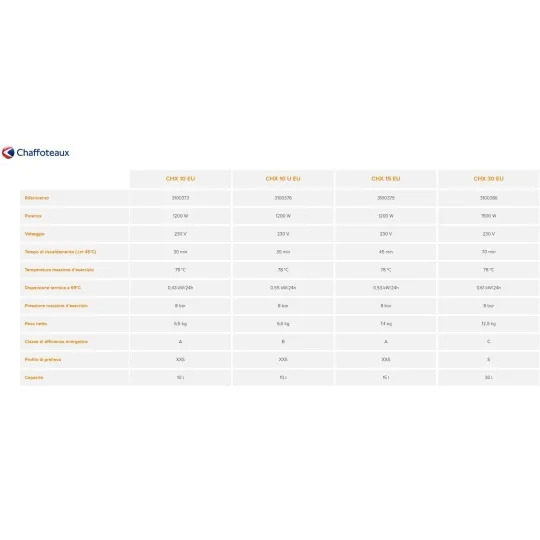Select the XXS profile under CHX 10 EU
Screen dimensions: 540x540
180,360
